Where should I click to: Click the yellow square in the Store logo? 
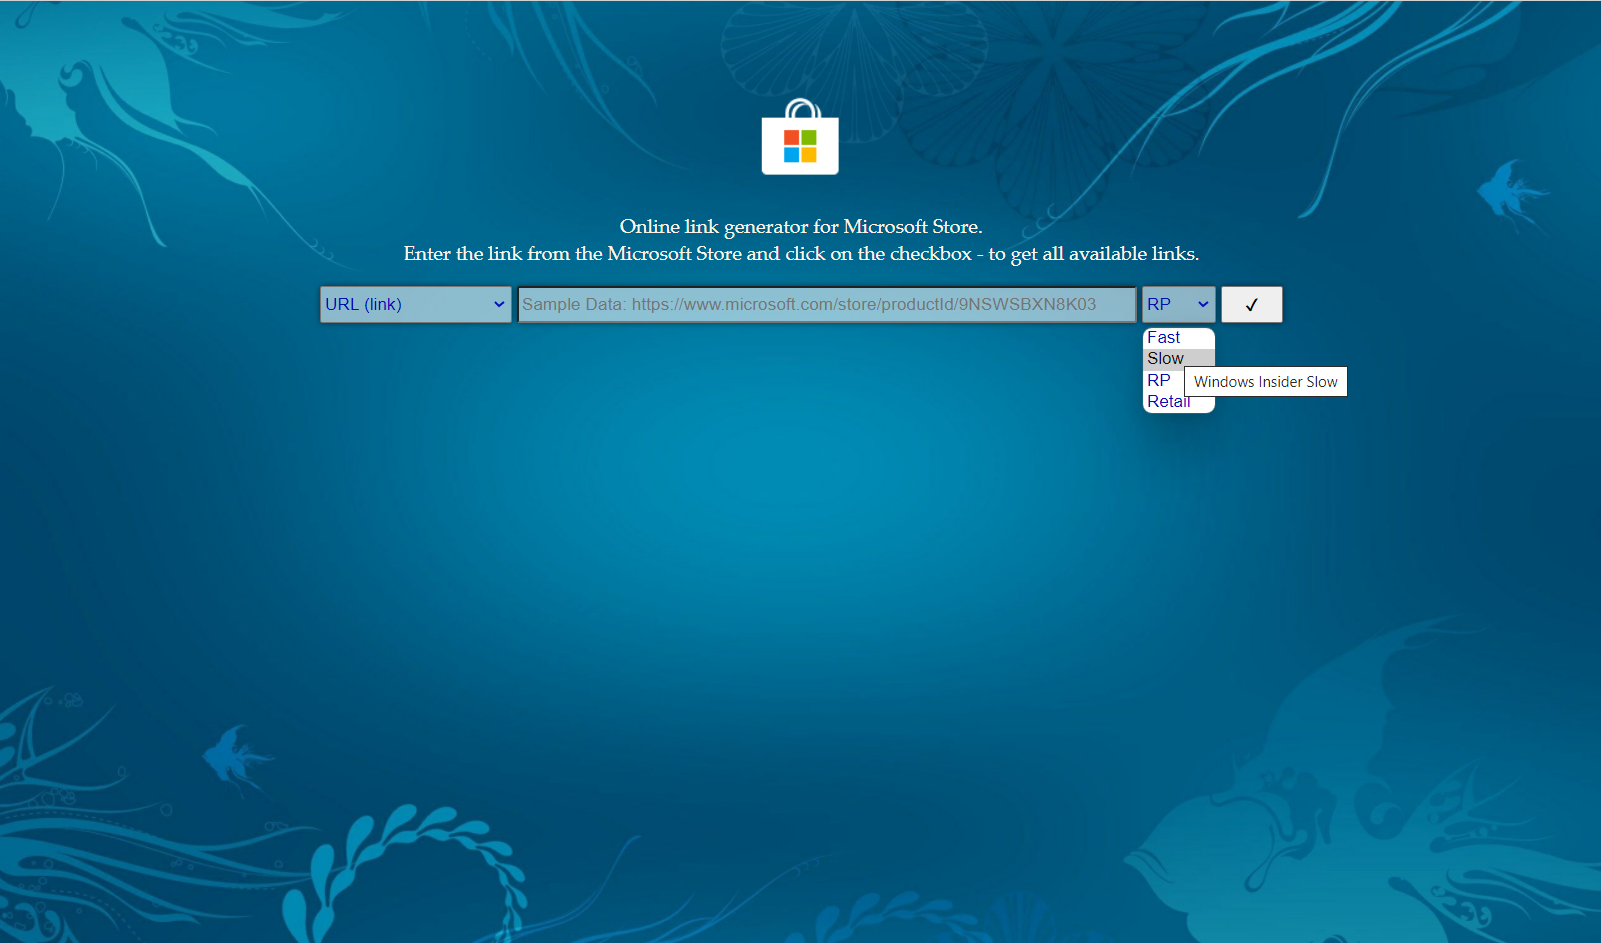[809, 155]
